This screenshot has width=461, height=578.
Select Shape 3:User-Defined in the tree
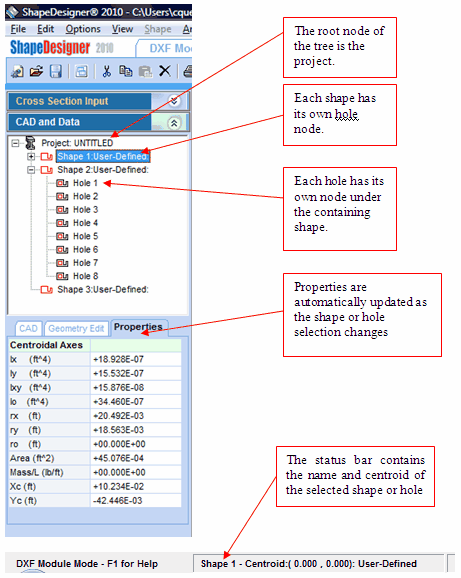tap(103, 290)
